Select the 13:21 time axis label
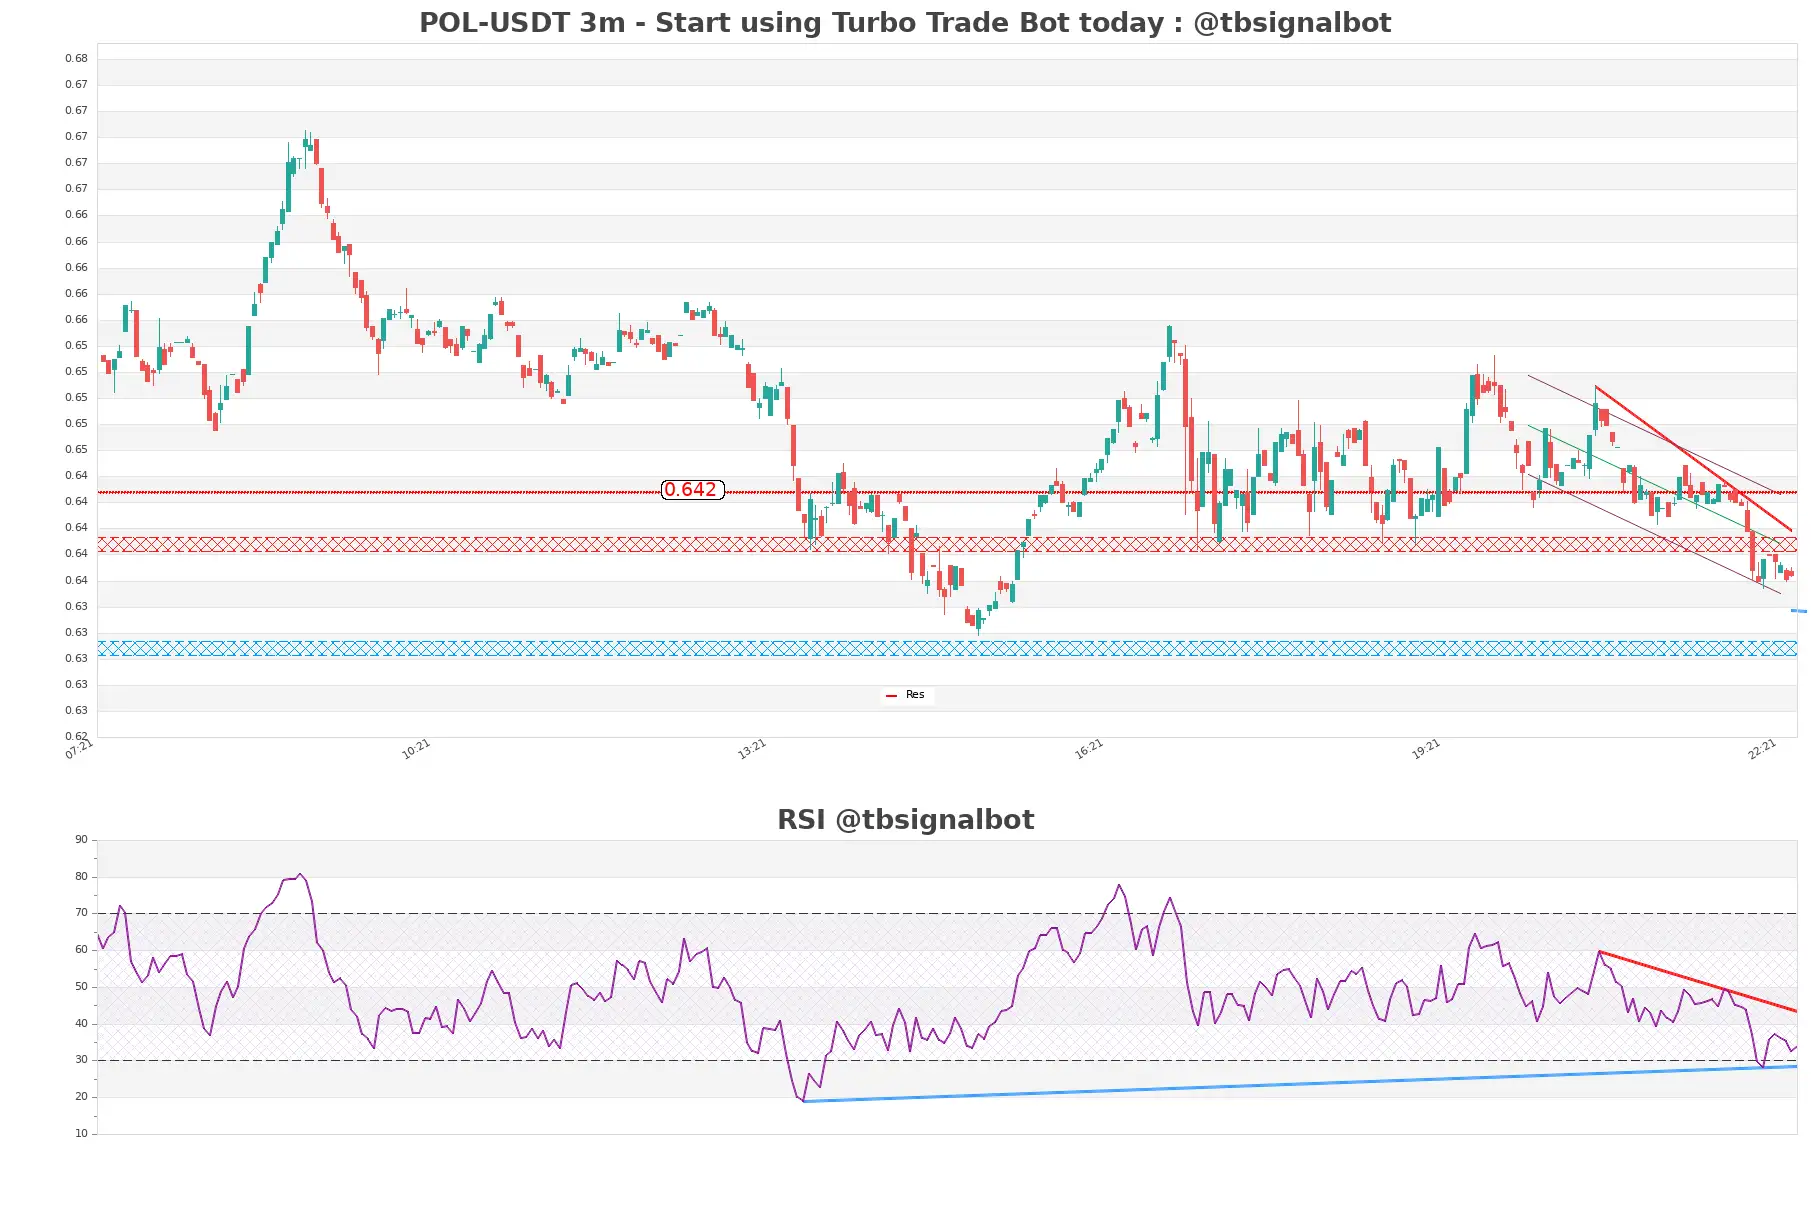The width and height of the screenshot is (1811, 1208). pos(752,749)
